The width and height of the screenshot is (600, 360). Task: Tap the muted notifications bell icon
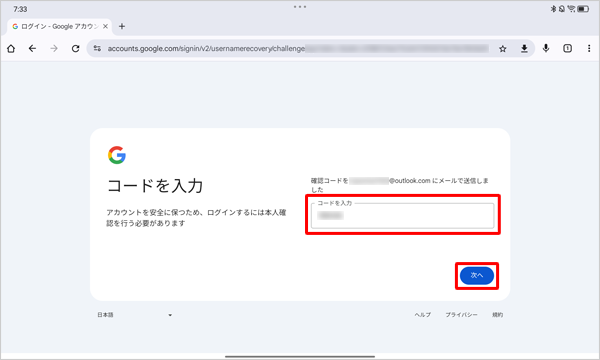[x=562, y=9]
